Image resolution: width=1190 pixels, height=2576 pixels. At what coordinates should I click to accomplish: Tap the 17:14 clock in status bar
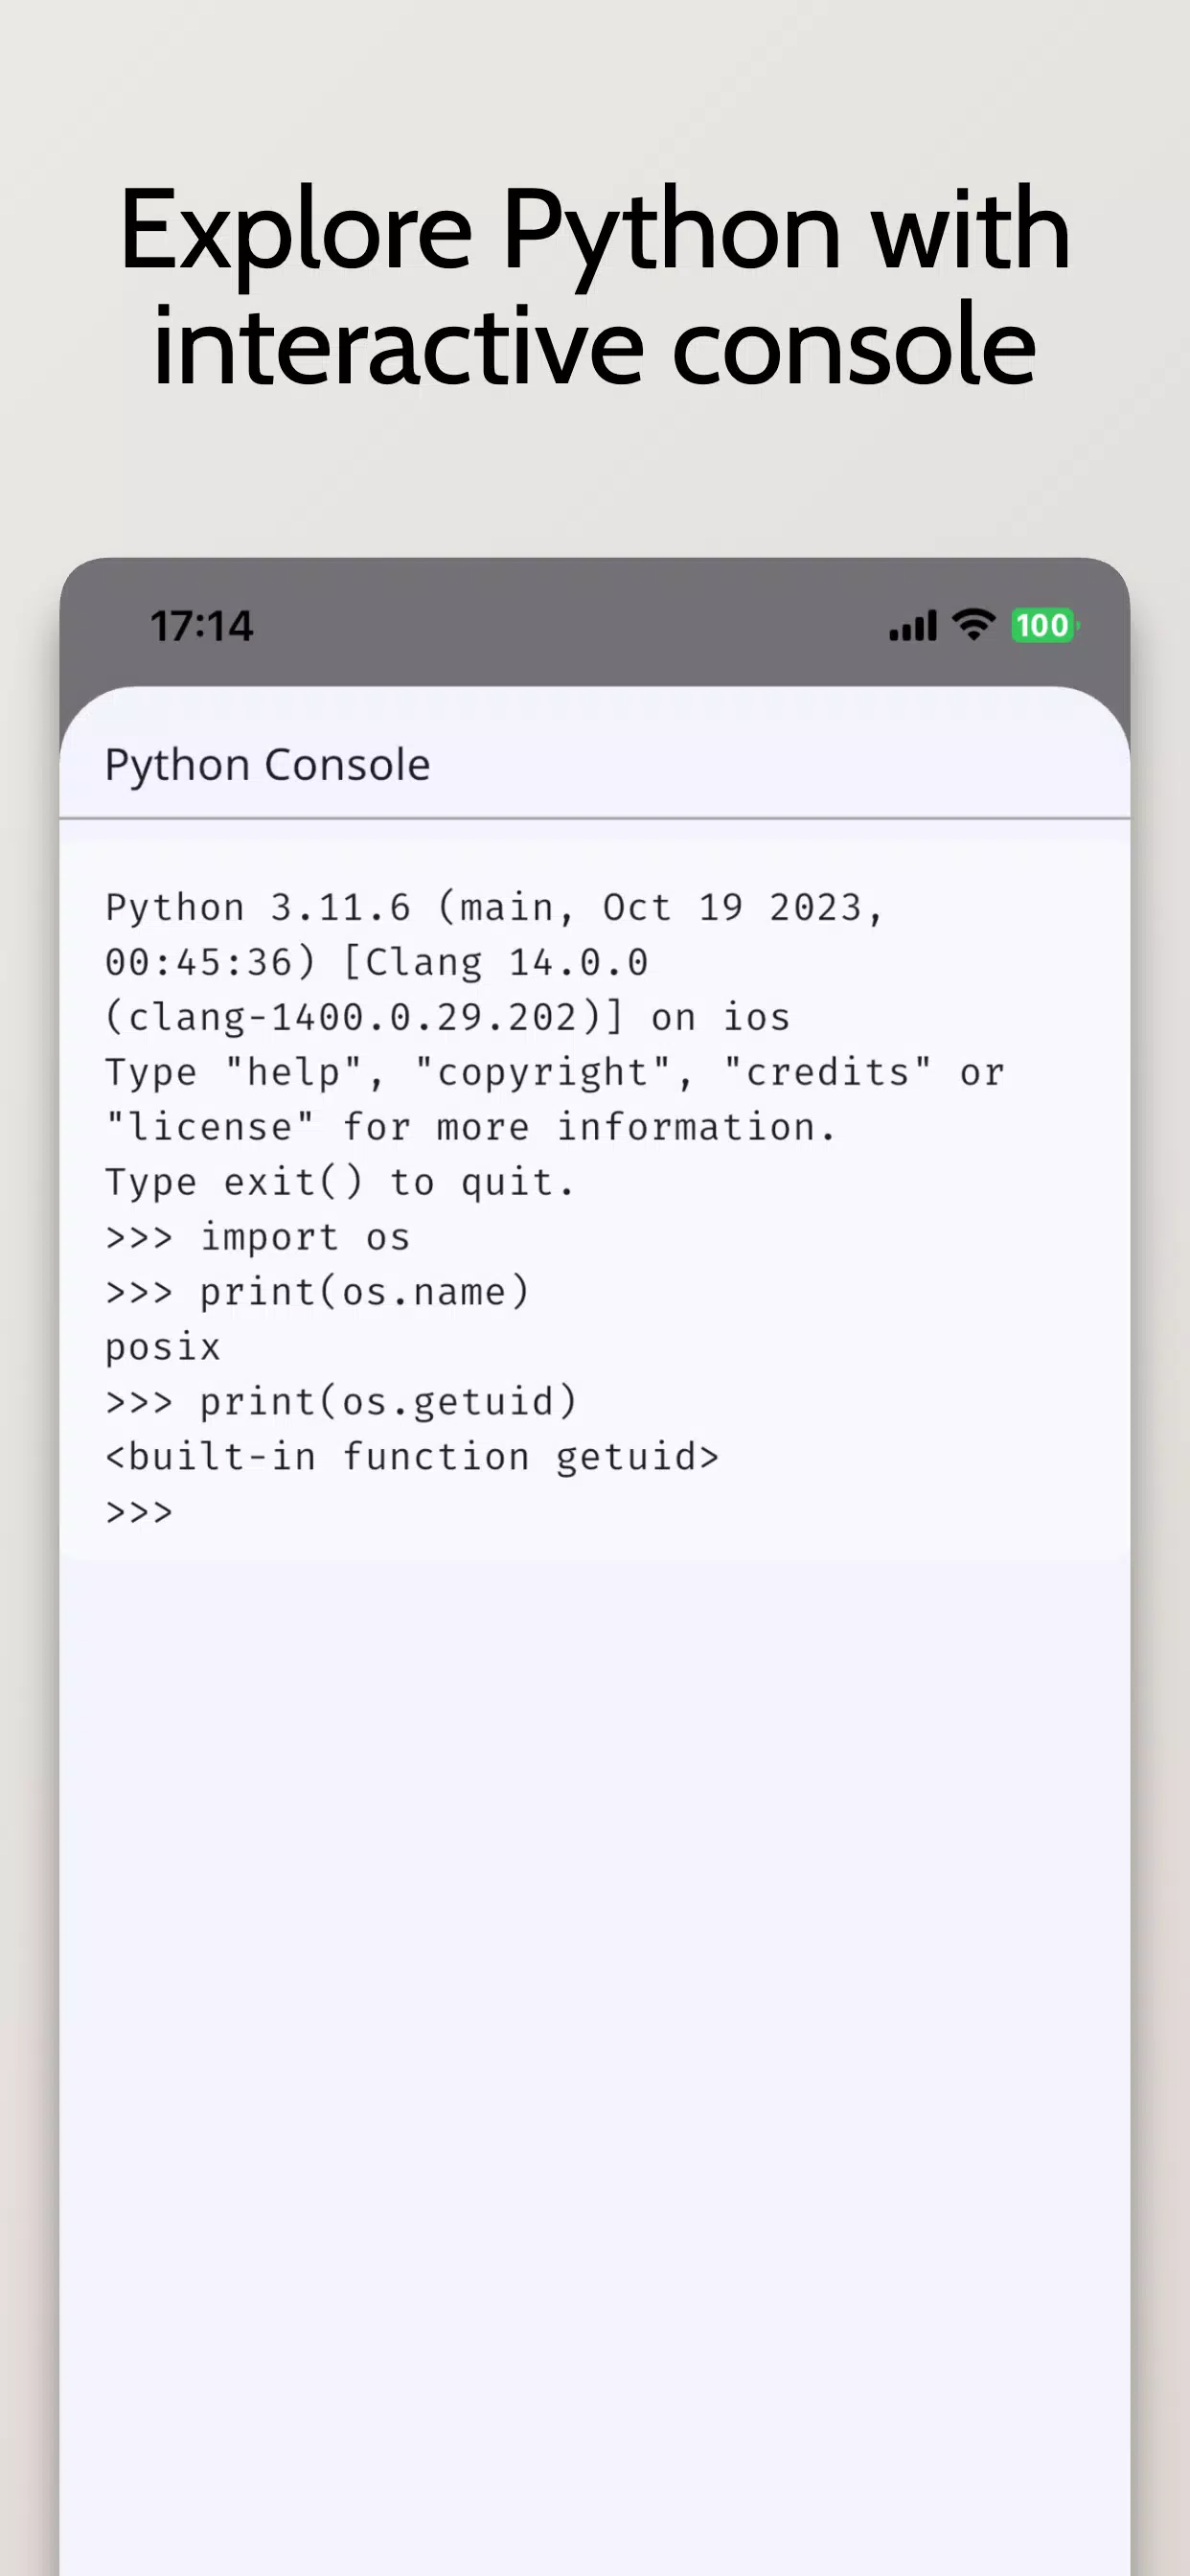click(202, 626)
